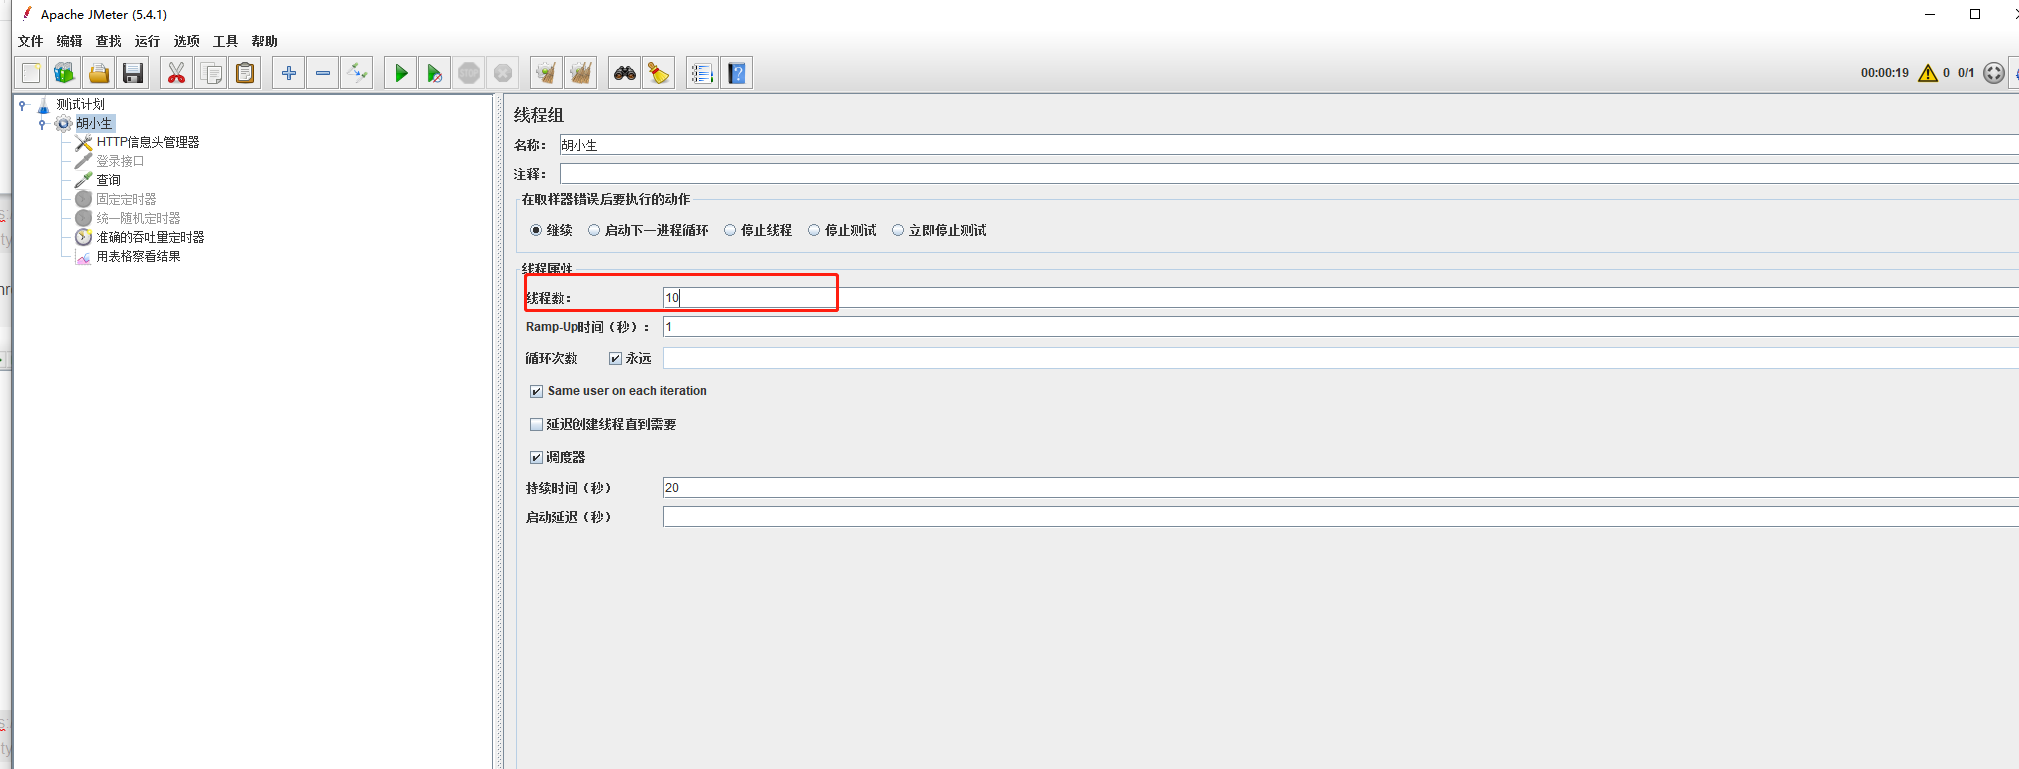
Task: Click the 循环次数 loop count input field
Action: [1340, 358]
